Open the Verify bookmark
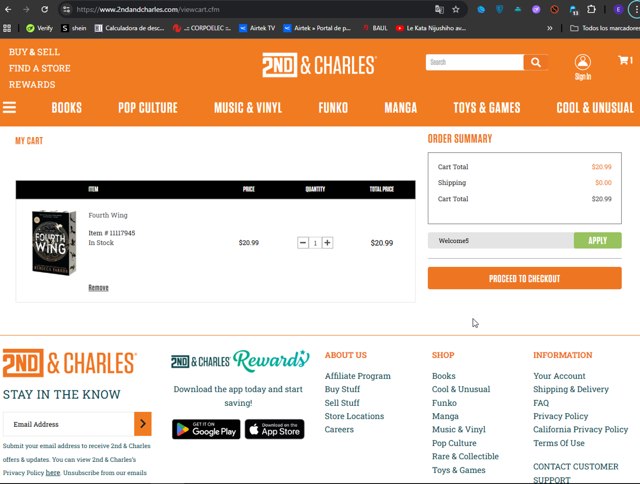Screen dimensions: 640x484 pos(39,28)
